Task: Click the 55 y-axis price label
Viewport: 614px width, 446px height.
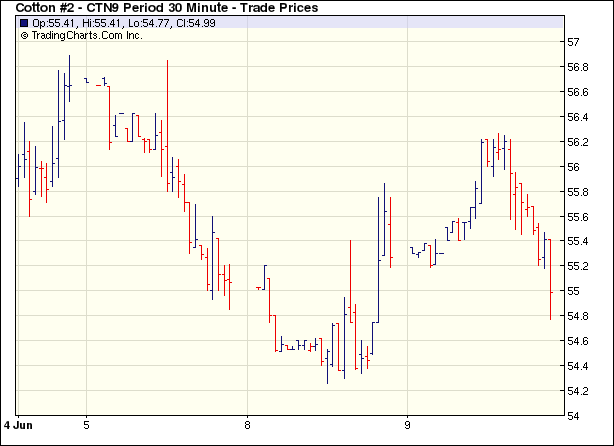Action: [x=574, y=291]
